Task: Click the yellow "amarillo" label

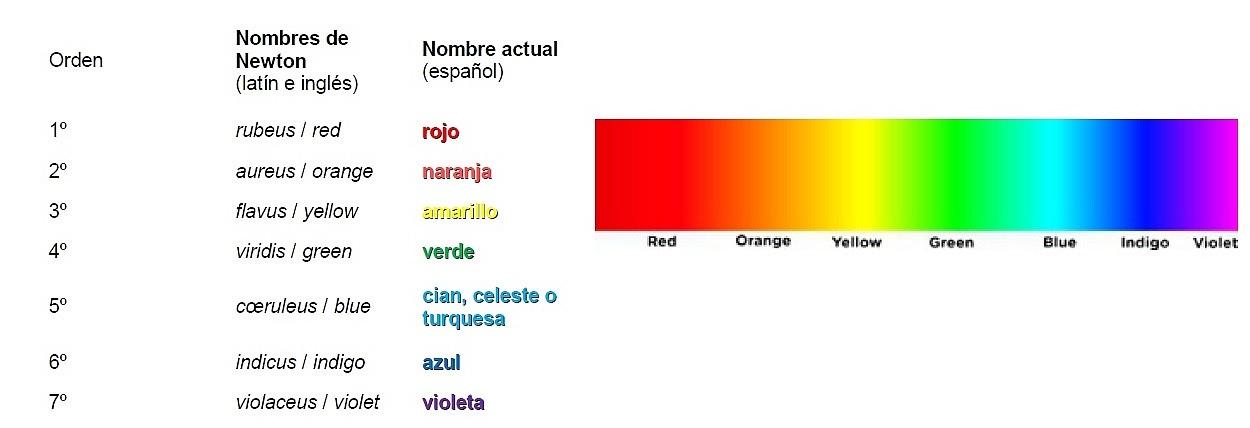Action: [x=460, y=212]
